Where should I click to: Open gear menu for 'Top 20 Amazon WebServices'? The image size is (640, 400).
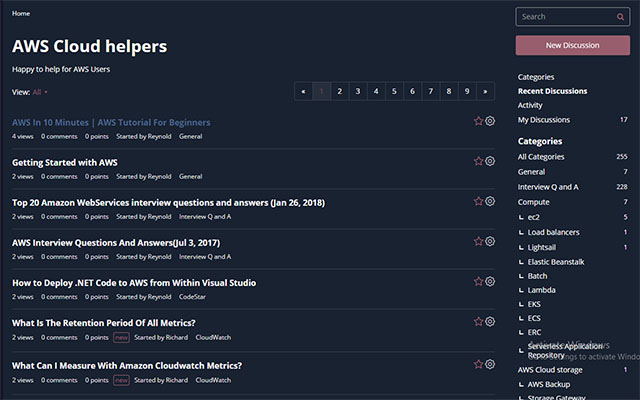coord(490,201)
